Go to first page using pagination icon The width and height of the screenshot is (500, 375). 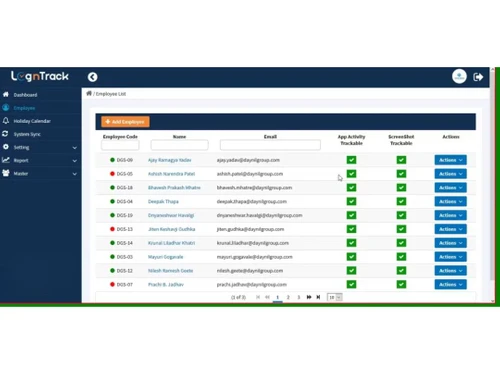[x=258, y=297]
